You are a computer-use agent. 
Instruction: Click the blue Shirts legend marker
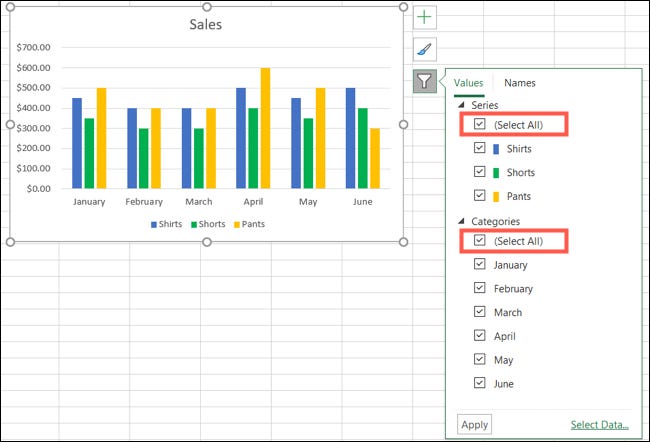click(x=155, y=224)
